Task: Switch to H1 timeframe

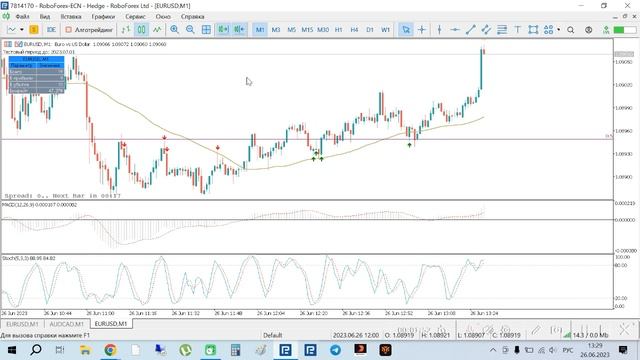Action: (x=338, y=30)
